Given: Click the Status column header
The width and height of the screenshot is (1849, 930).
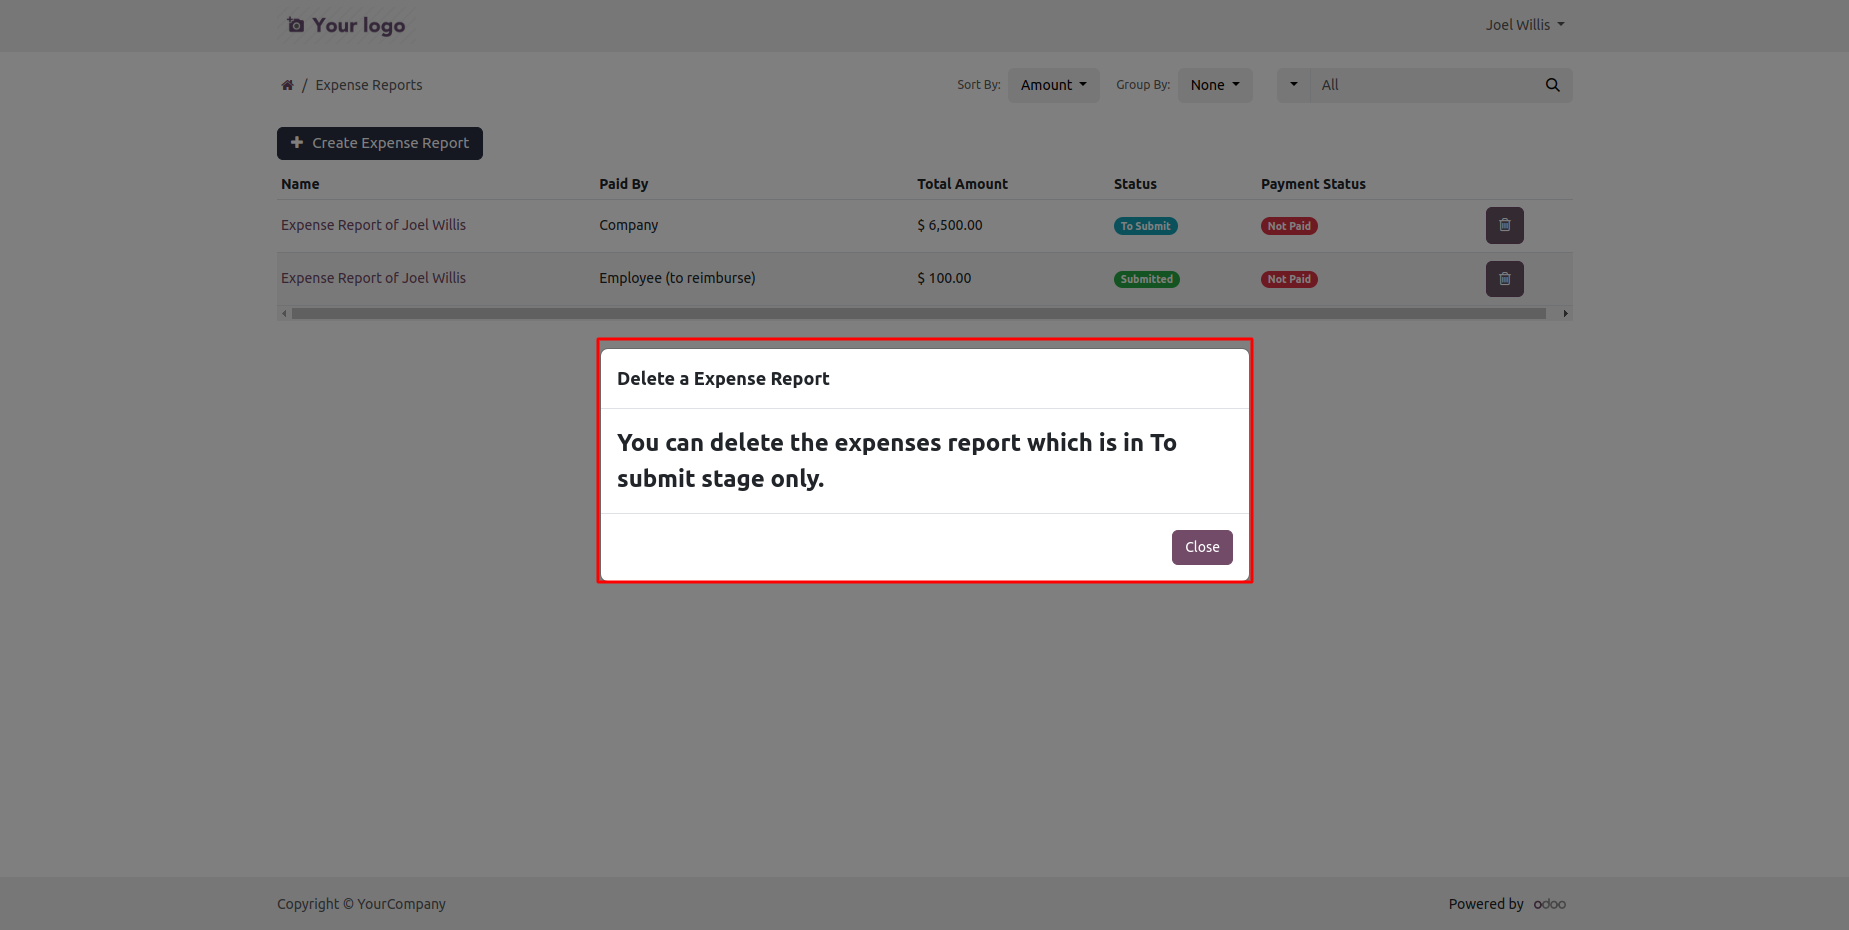Looking at the screenshot, I should click(1135, 184).
